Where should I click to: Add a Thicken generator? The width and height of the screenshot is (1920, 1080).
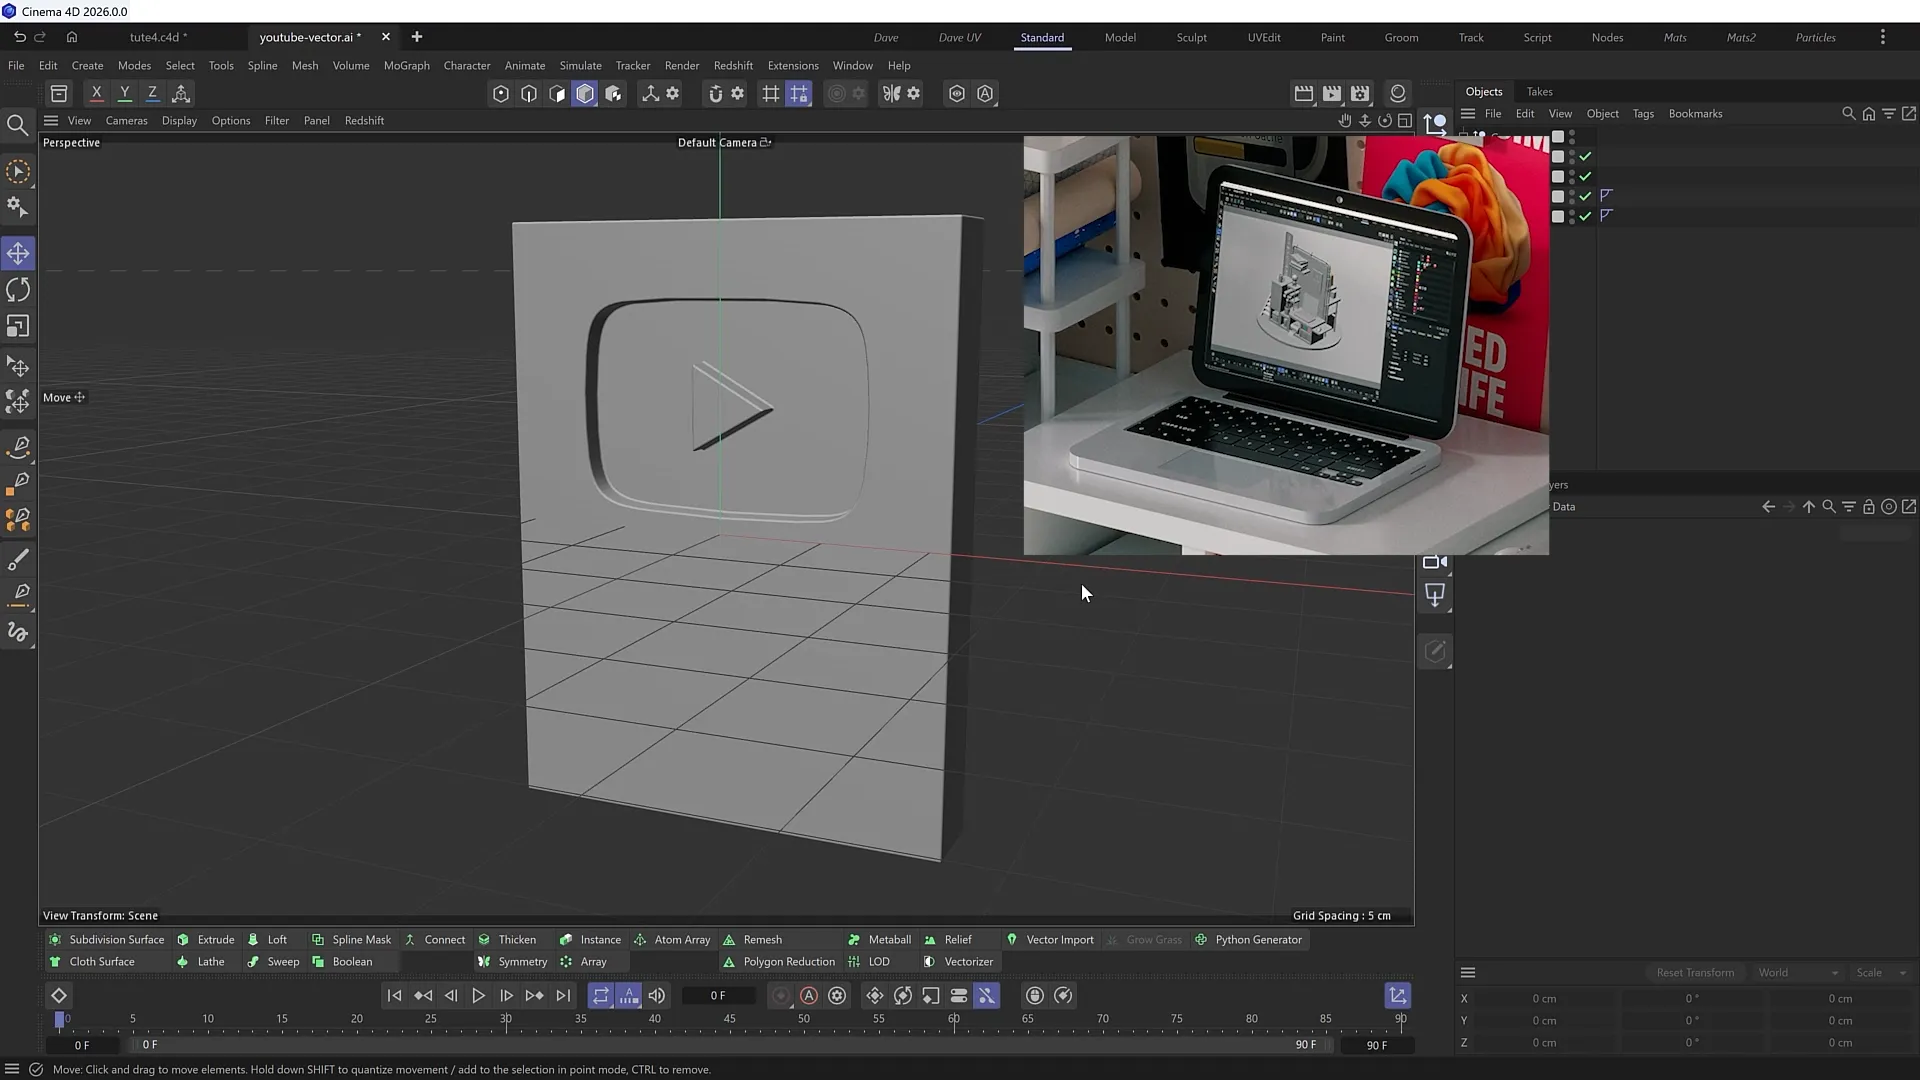pos(507,939)
